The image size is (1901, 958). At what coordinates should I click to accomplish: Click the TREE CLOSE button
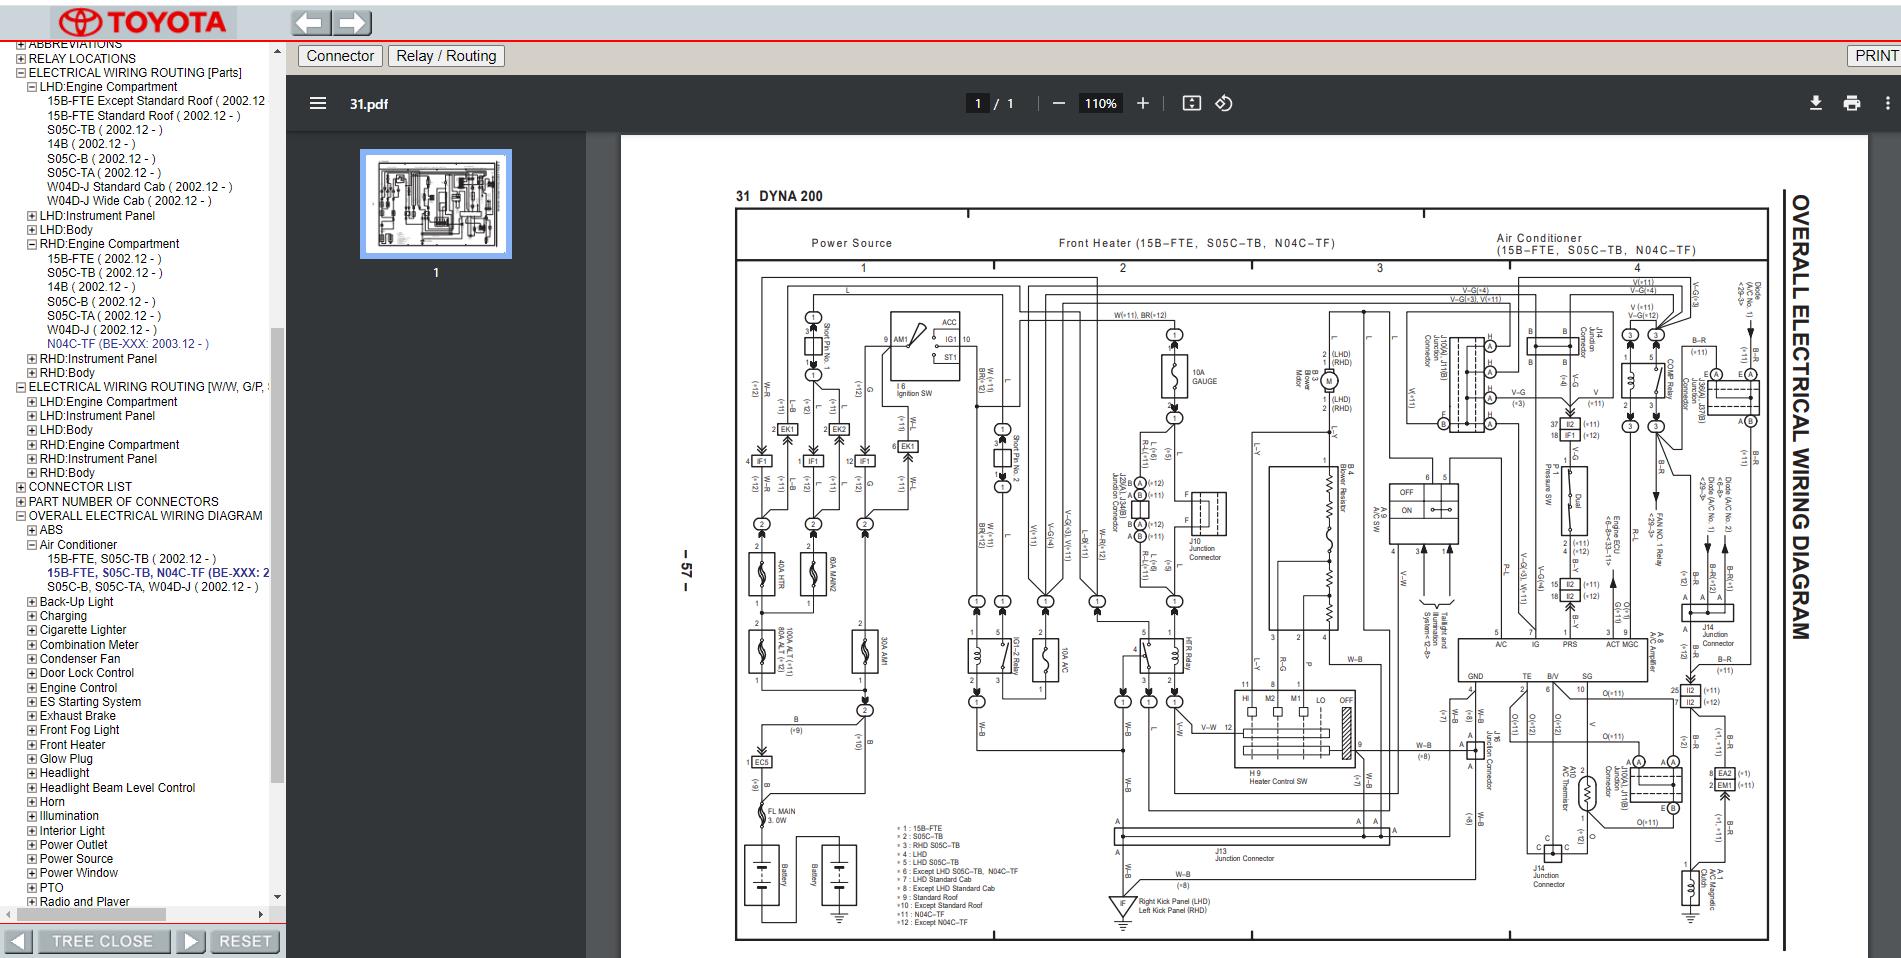tap(102, 941)
